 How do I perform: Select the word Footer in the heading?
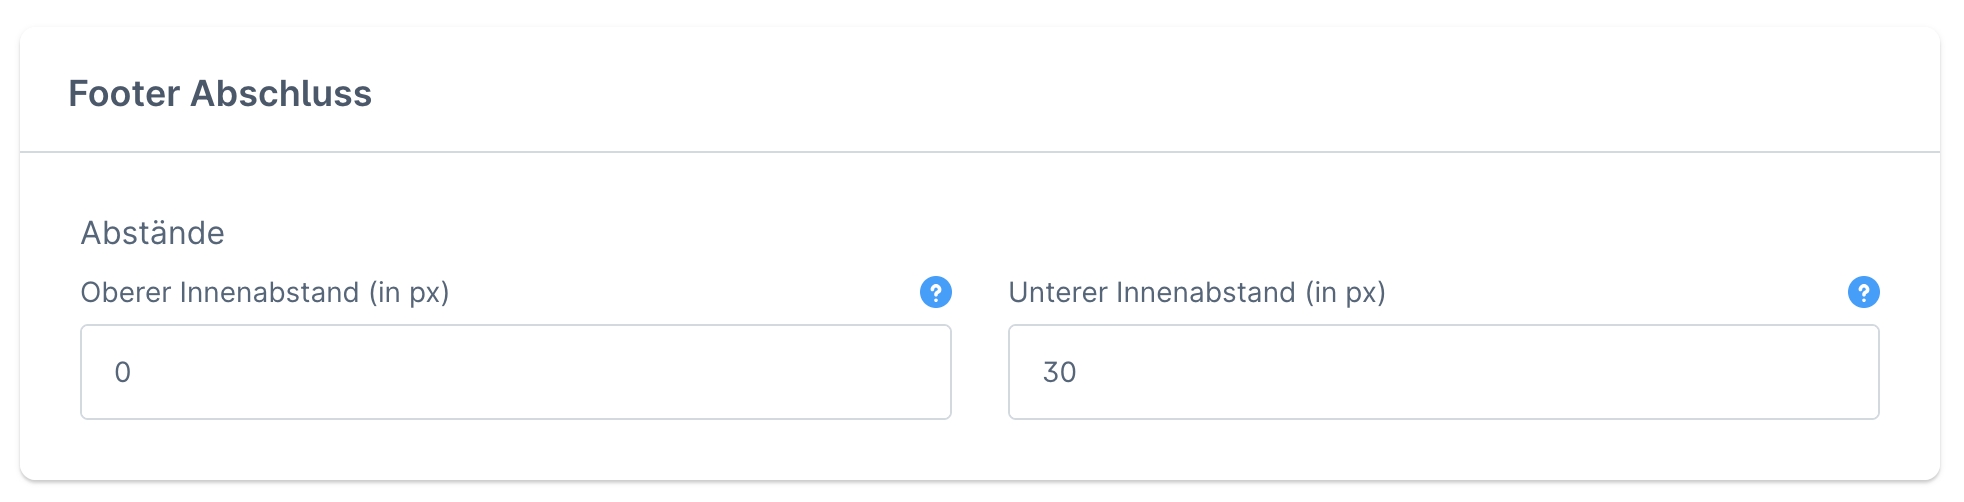click(x=124, y=94)
